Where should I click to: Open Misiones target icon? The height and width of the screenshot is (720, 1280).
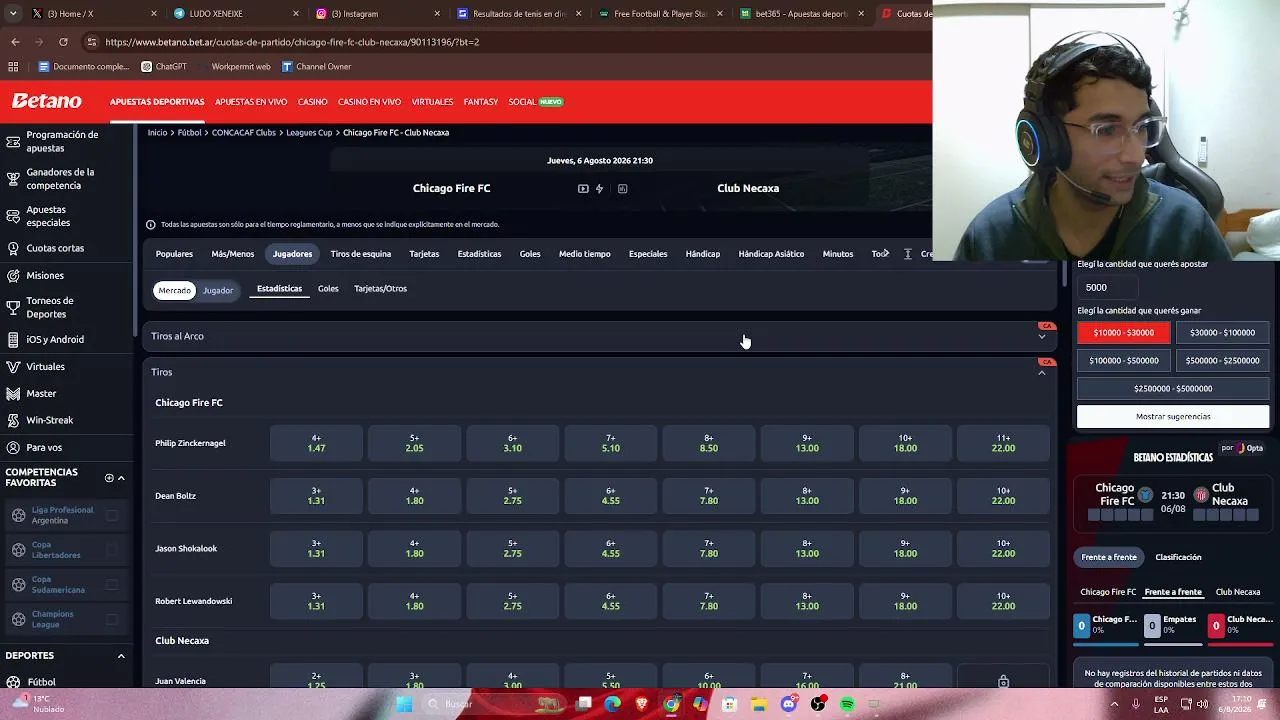13,275
